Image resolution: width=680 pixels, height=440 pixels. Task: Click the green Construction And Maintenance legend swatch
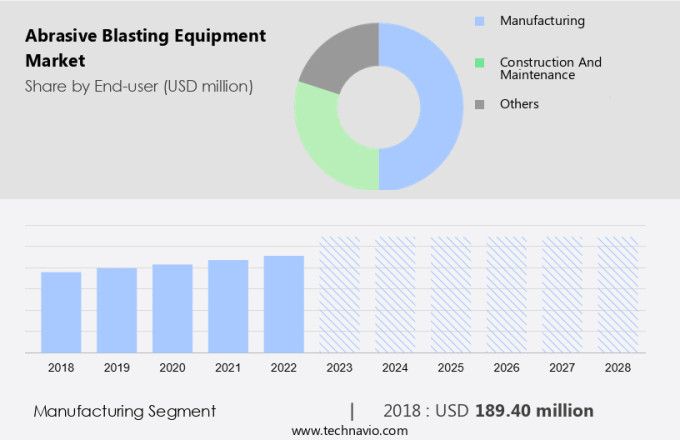click(480, 63)
